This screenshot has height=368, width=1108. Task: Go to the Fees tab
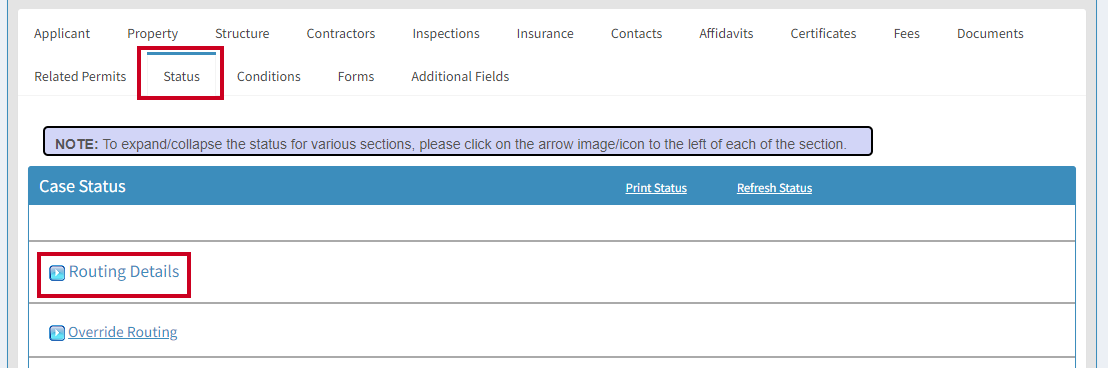[x=907, y=33]
